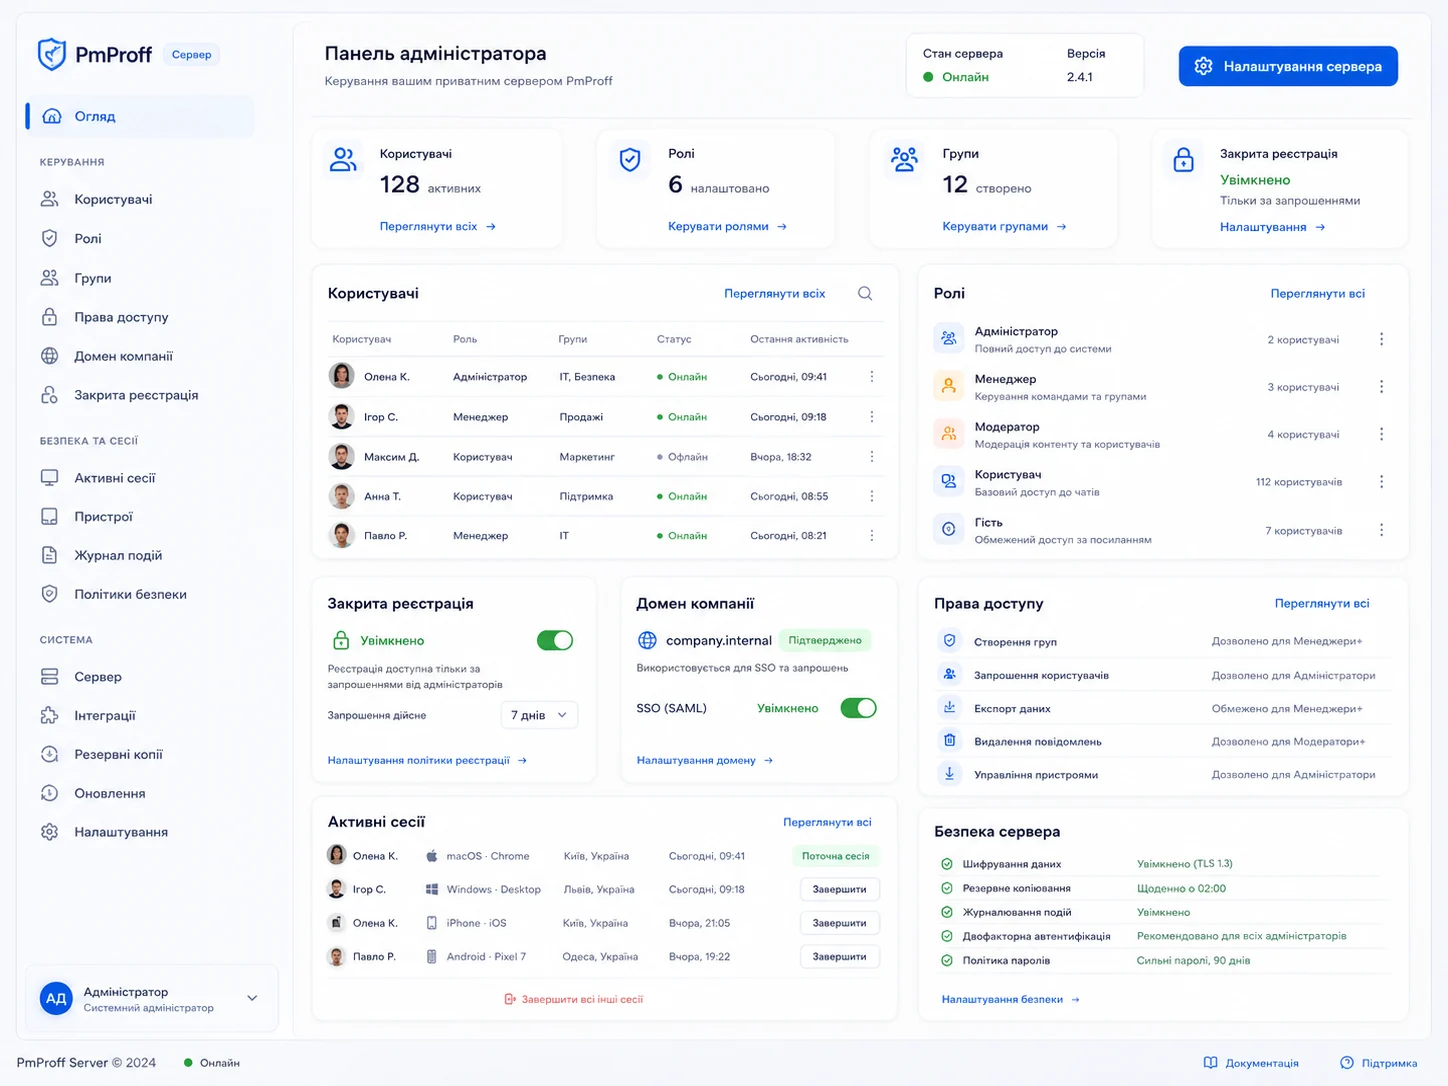Open three-dot menu for Адміністратор role

tap(1382, 339)
